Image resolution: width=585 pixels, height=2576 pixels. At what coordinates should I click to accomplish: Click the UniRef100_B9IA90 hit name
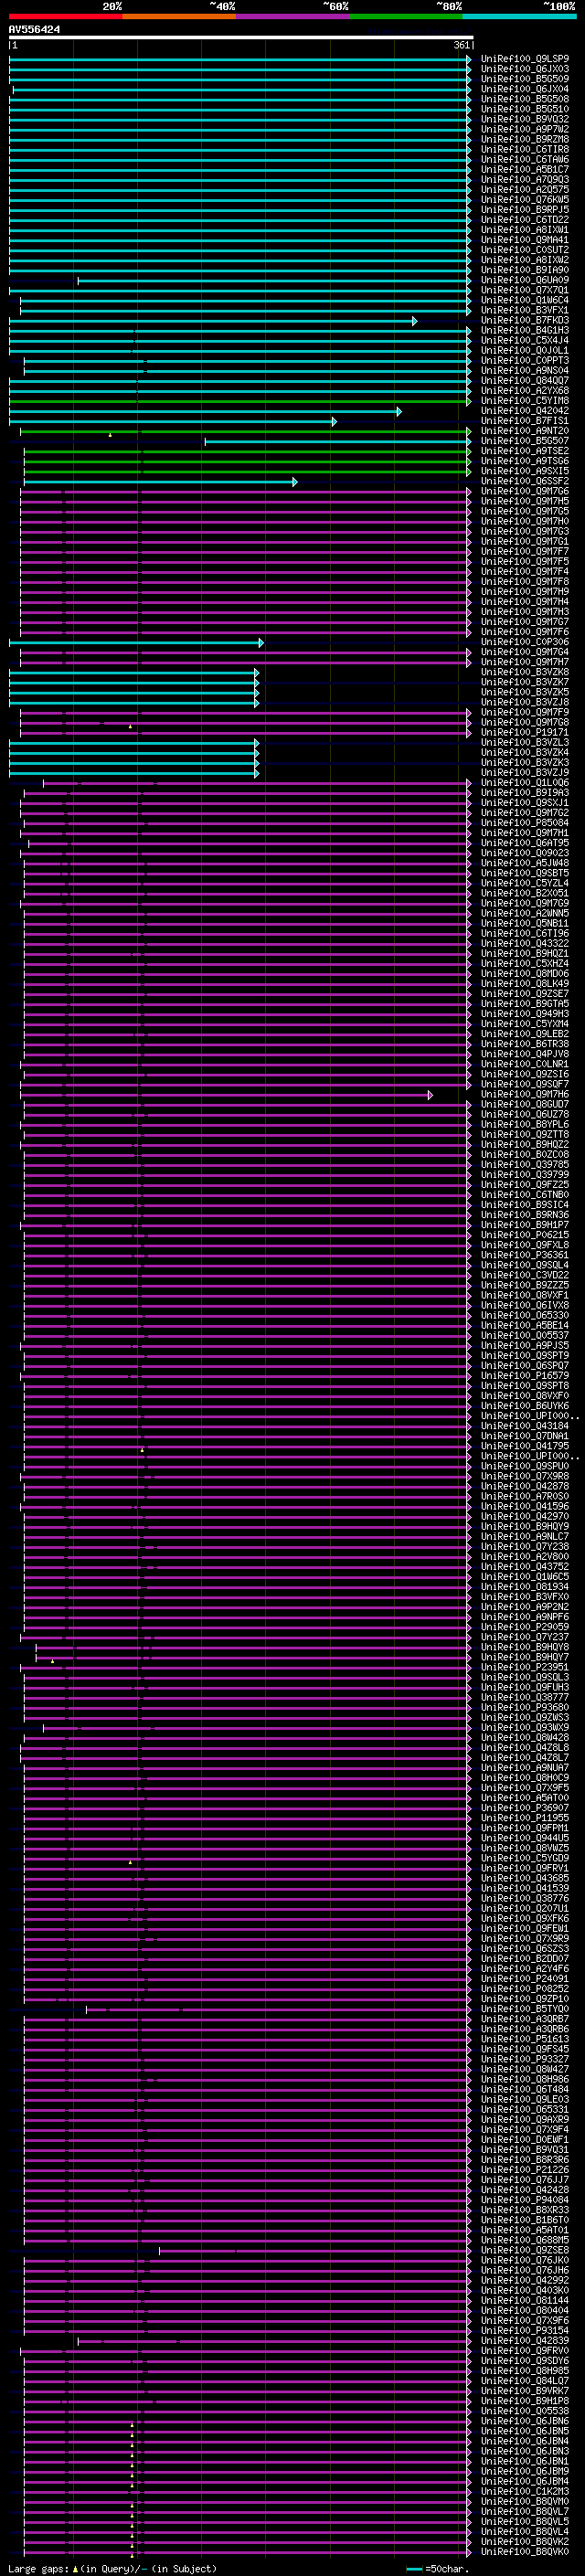(x=525, y=270)
